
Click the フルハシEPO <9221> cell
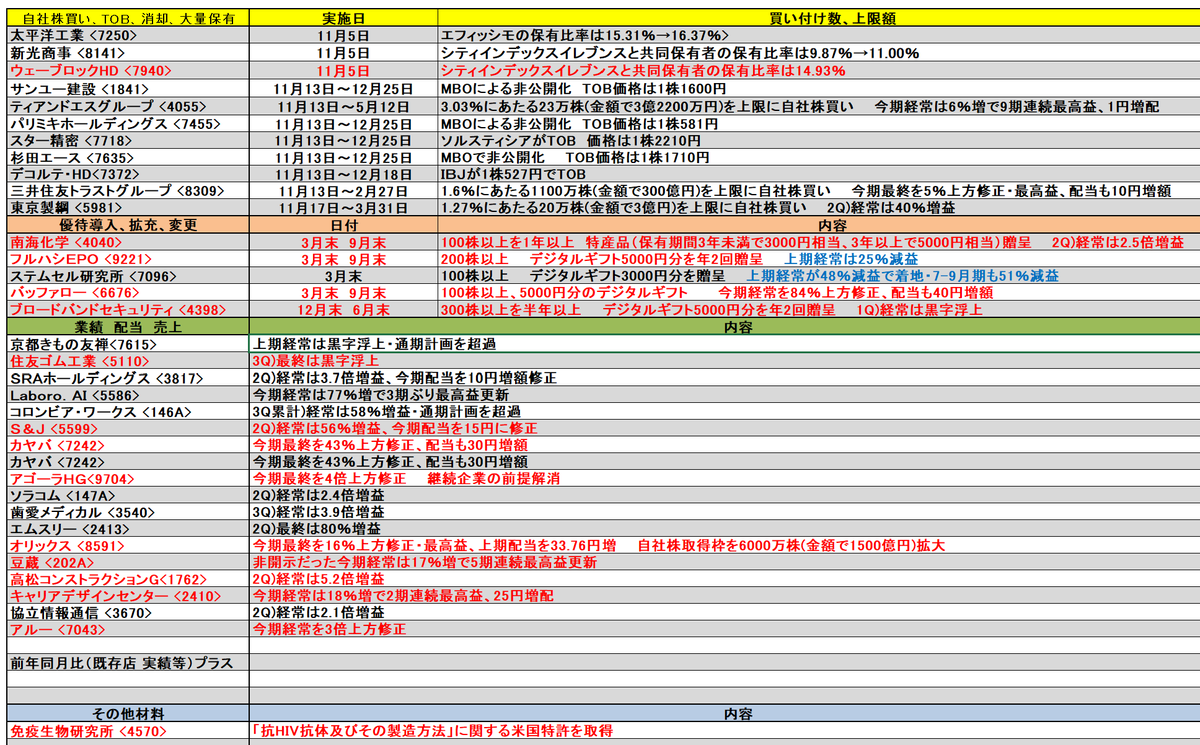pos(127,259)
